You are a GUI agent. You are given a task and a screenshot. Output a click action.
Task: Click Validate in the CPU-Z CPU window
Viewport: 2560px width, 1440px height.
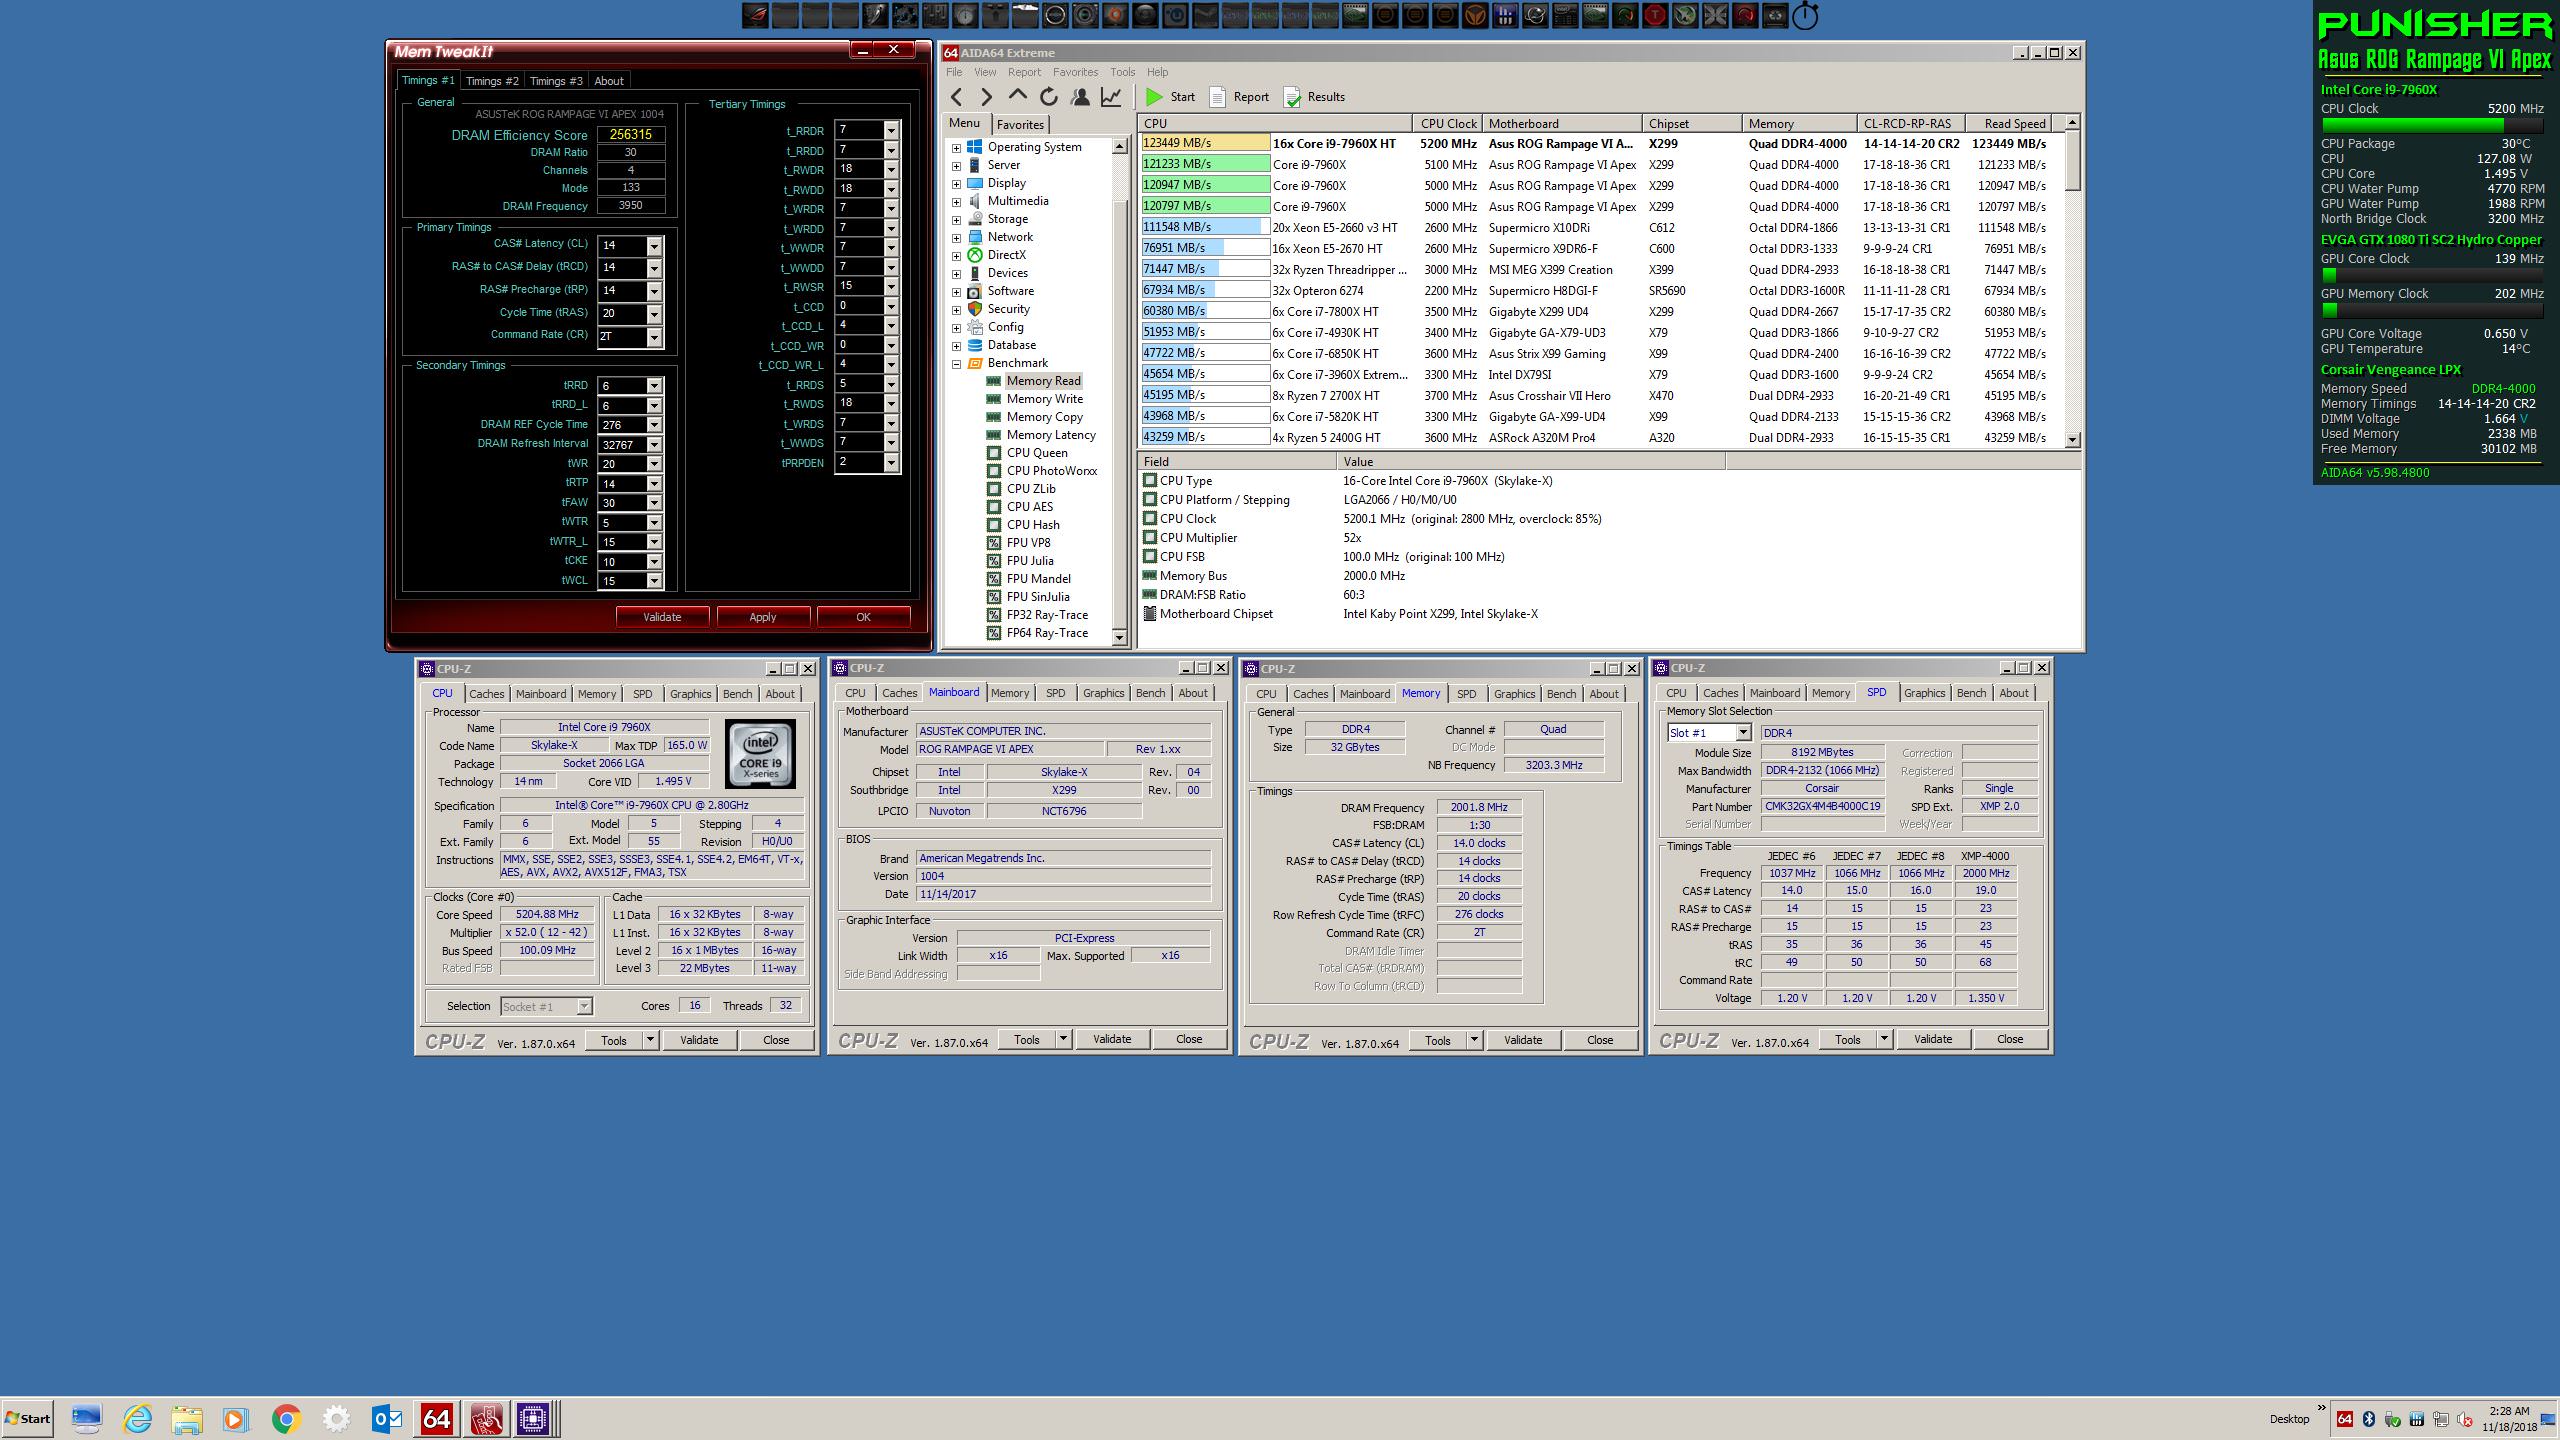tap(698, 1040)
